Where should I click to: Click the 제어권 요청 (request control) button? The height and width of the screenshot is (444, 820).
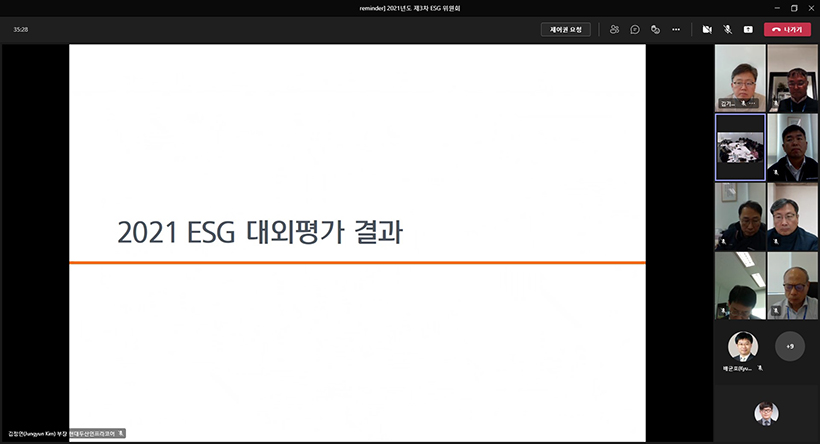565,30
